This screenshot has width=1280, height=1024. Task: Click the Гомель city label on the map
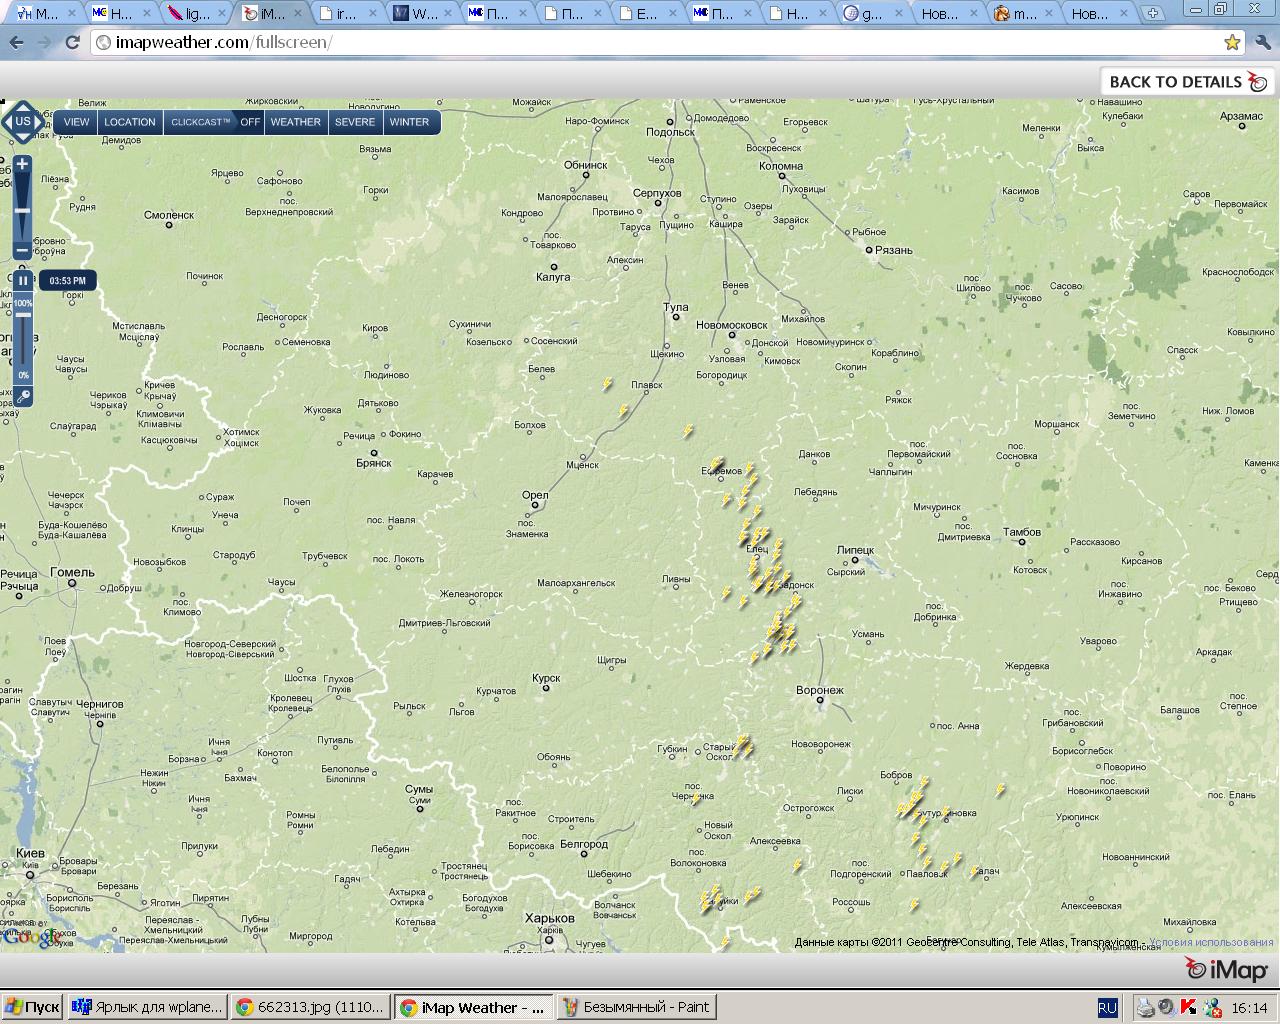(x=73, y=572)
